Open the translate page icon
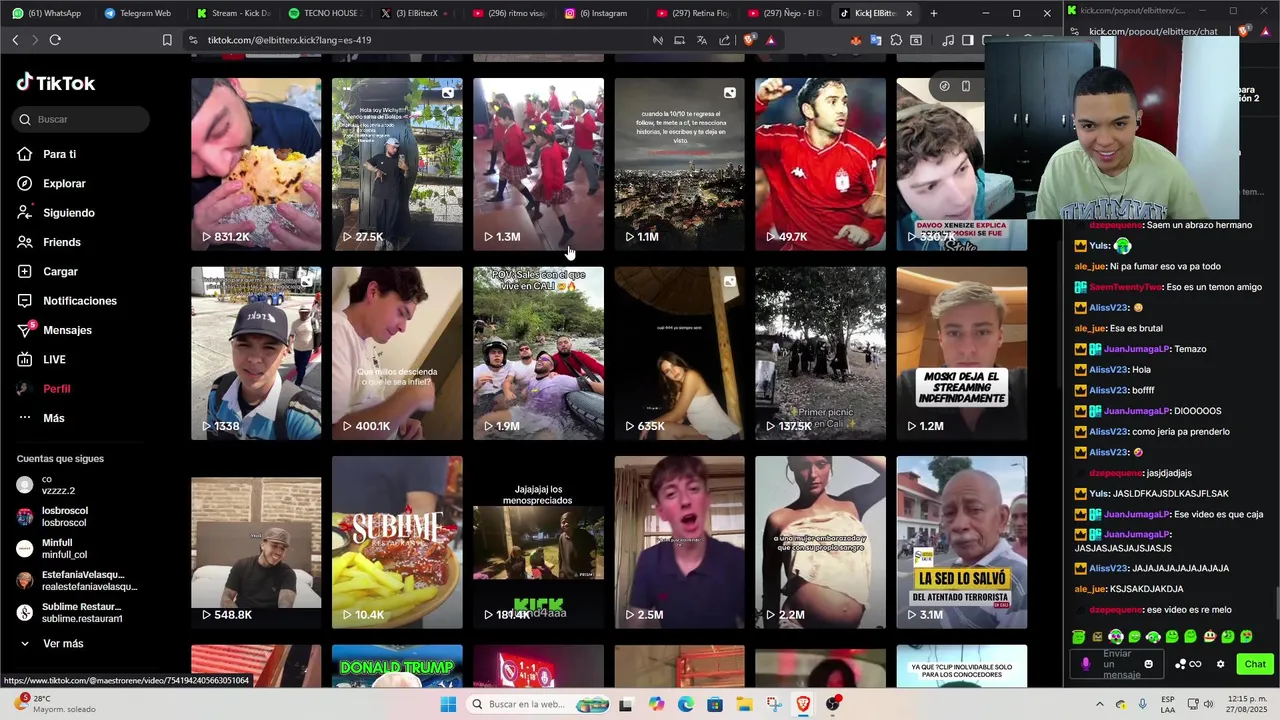This screenshot has height=720, width=1280. tap(702, 40)
